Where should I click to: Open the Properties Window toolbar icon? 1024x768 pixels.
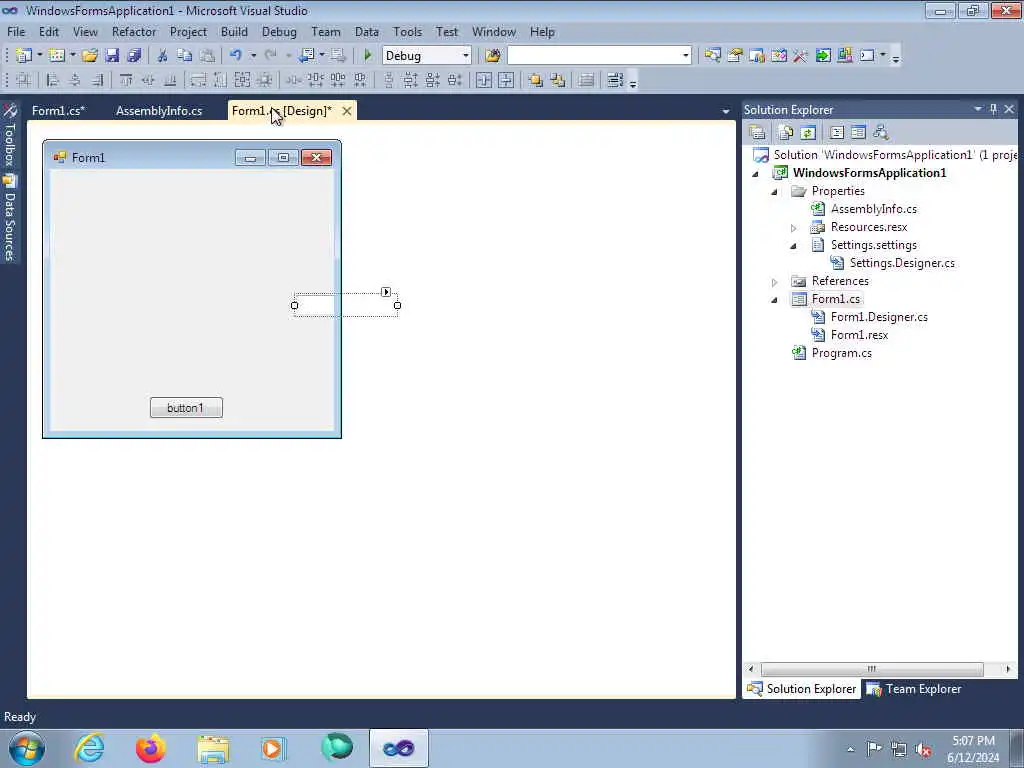[735, 56]
